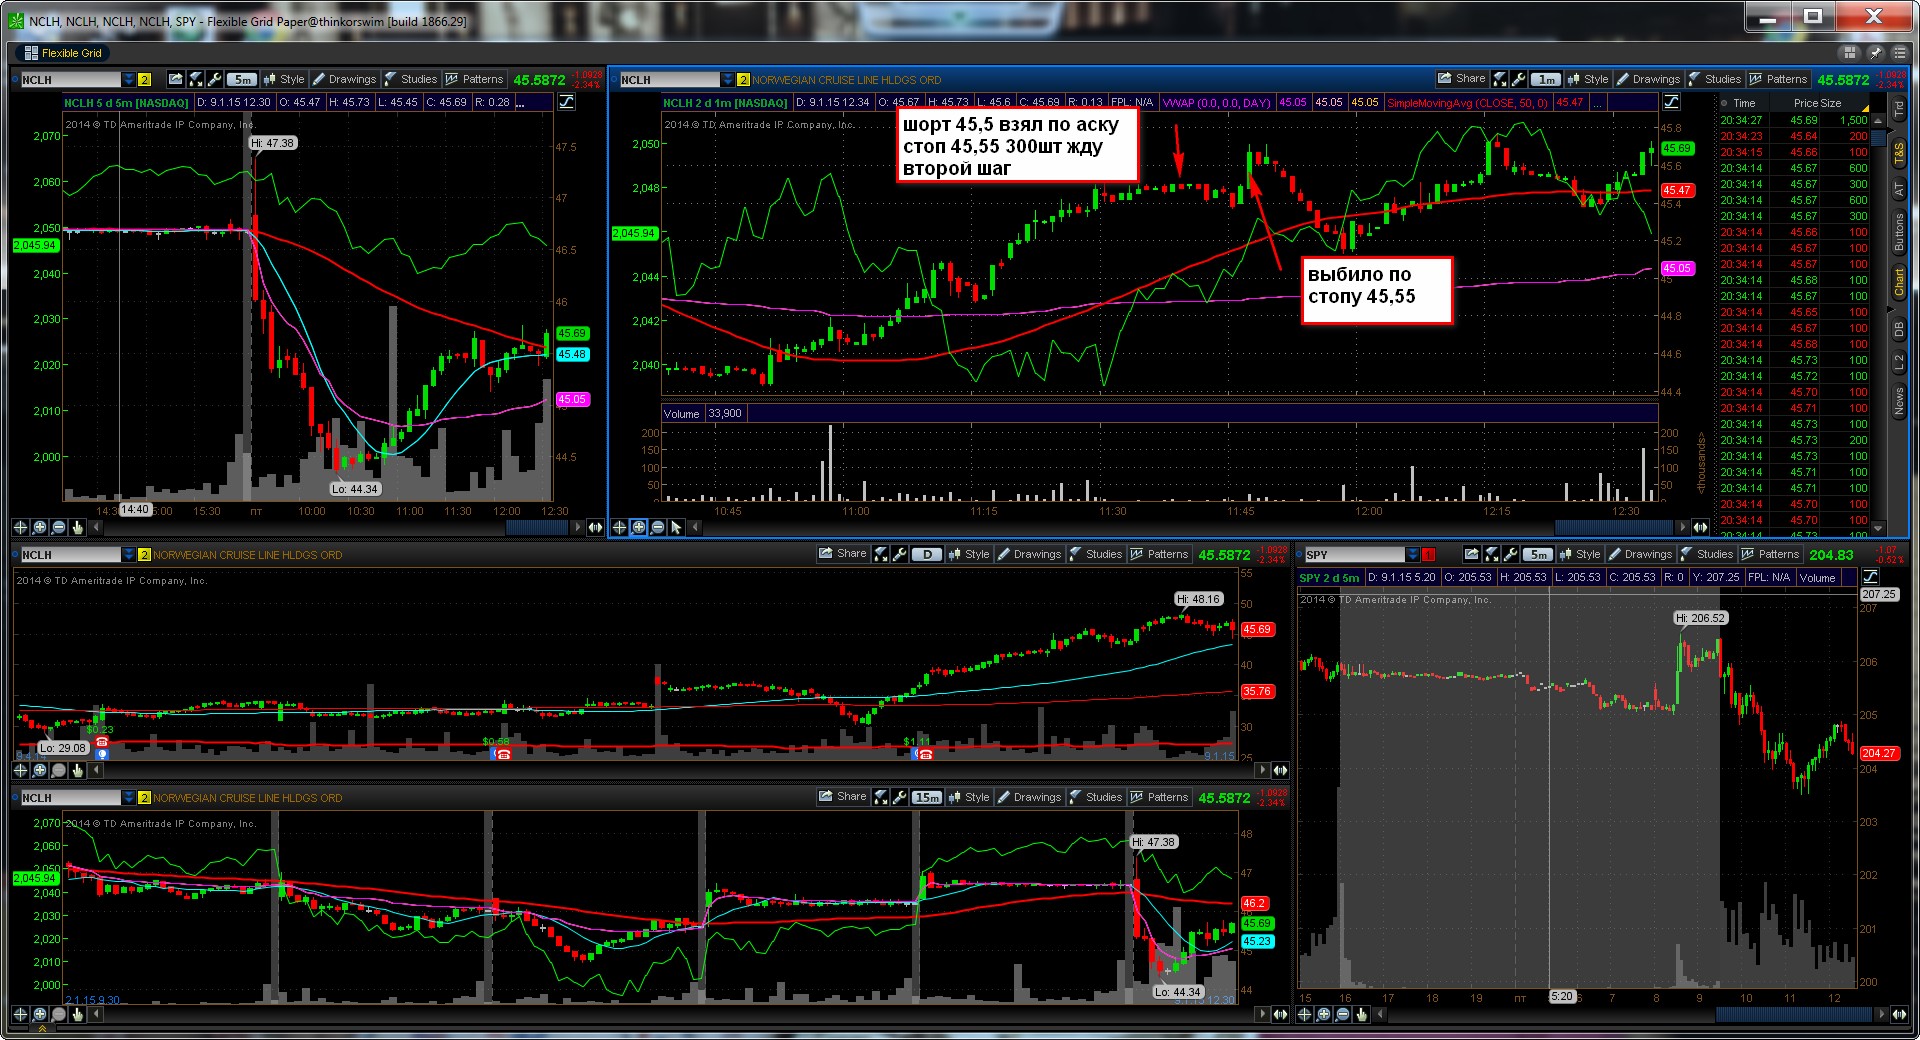The image size is (1920, 1040).
Task: Click Style candlestick button on 15m chart
Action: tap(968, 797)
